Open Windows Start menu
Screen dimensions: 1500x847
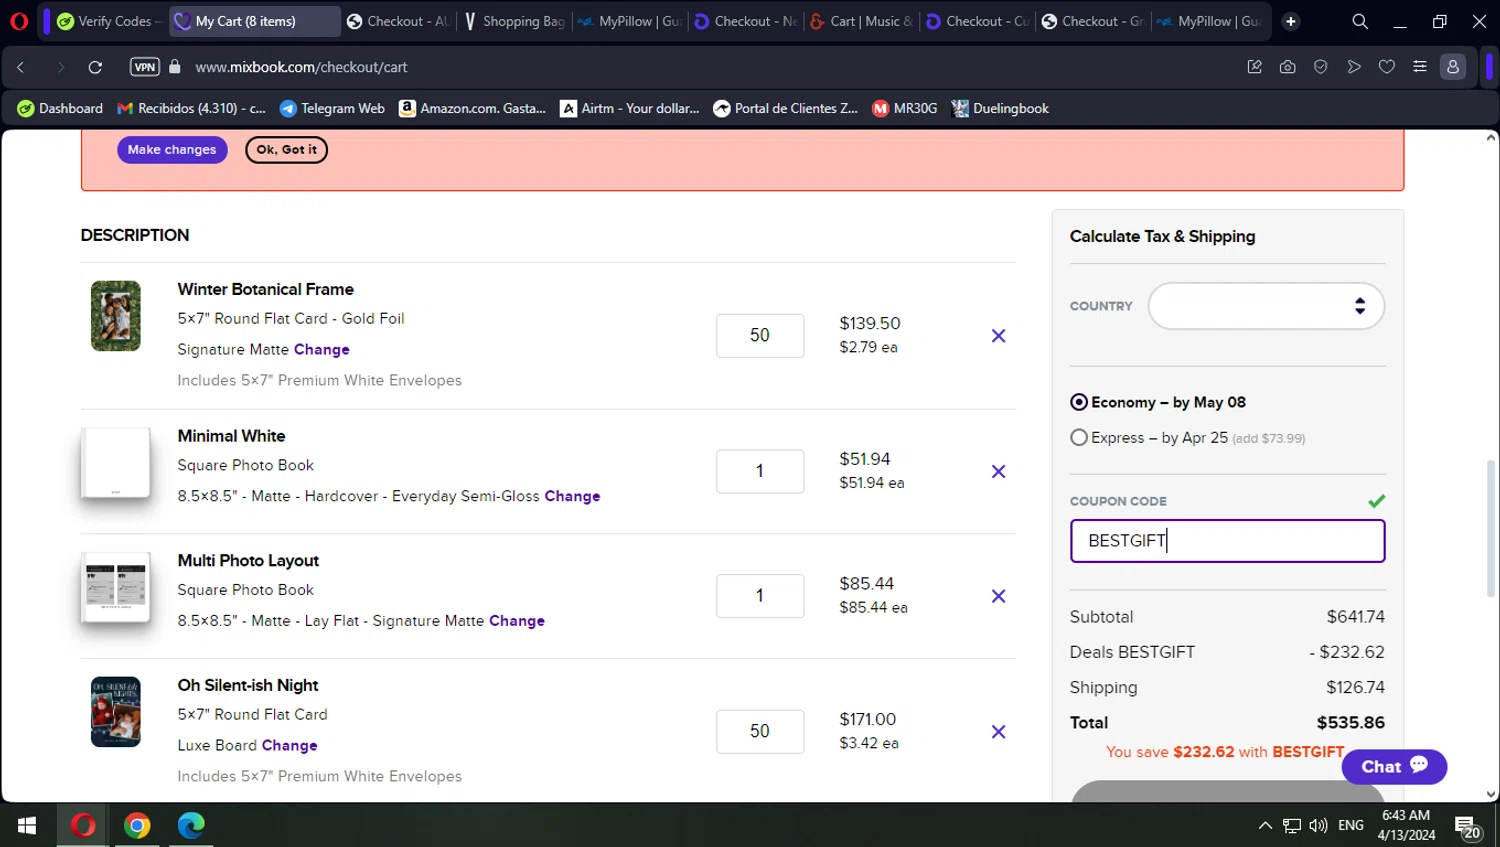pos(27,825)
